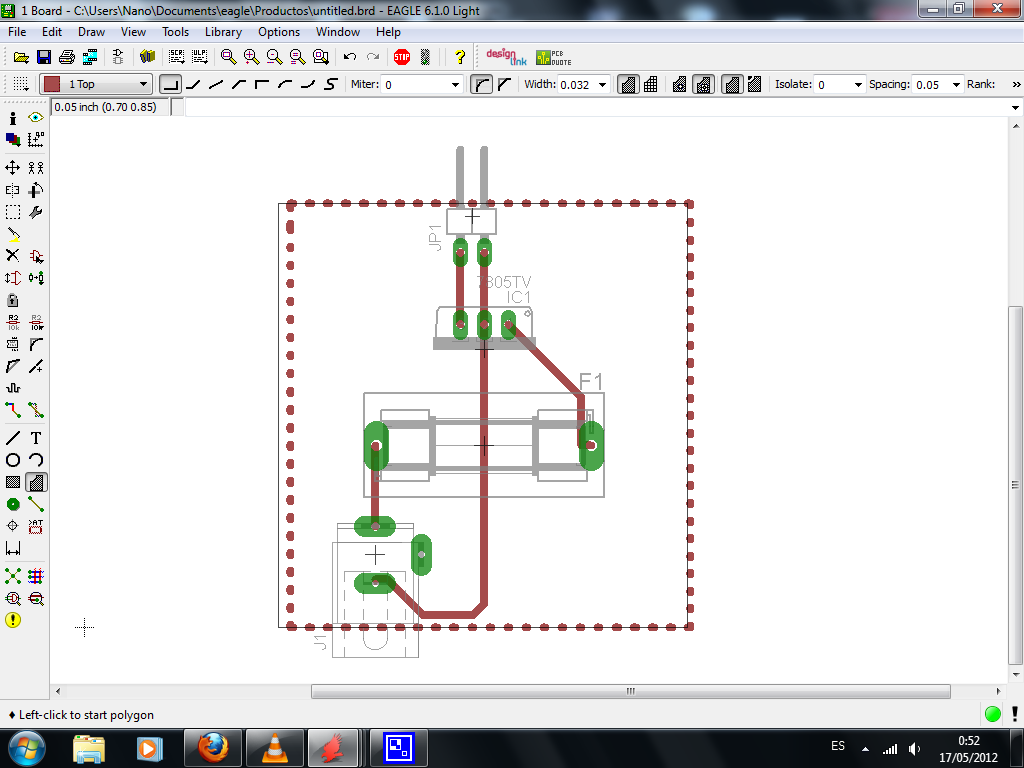Open the Draw menu

tap(91, 32)
